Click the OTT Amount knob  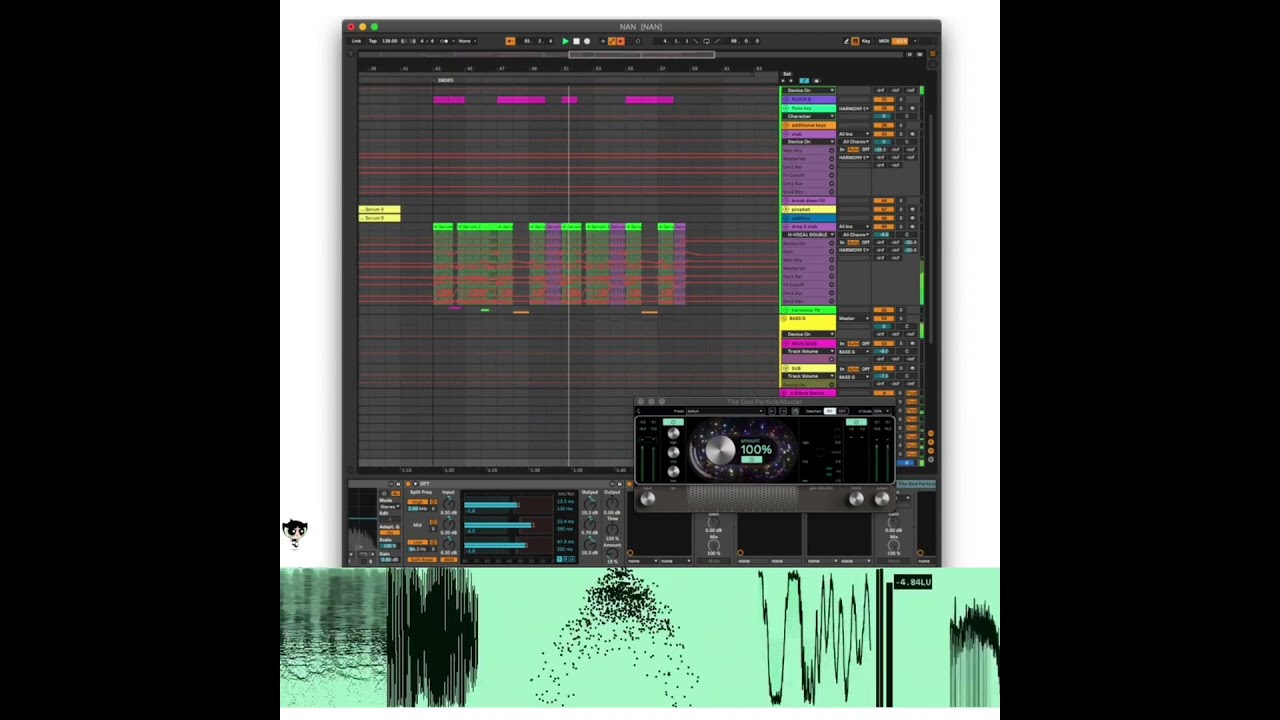tap(612, 553)
